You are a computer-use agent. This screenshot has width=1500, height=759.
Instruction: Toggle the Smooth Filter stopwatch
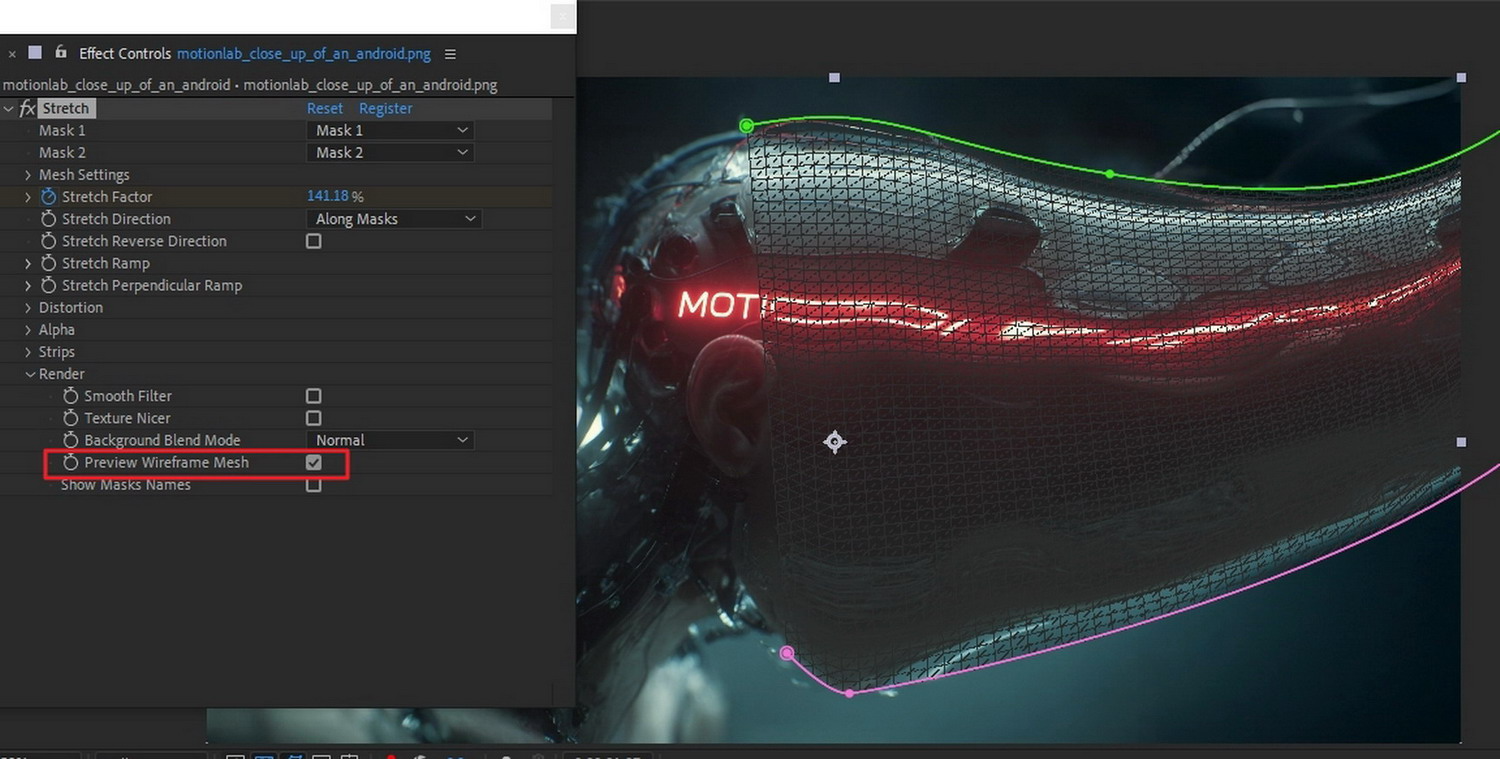pyautogui.click(x=70, y=396)
